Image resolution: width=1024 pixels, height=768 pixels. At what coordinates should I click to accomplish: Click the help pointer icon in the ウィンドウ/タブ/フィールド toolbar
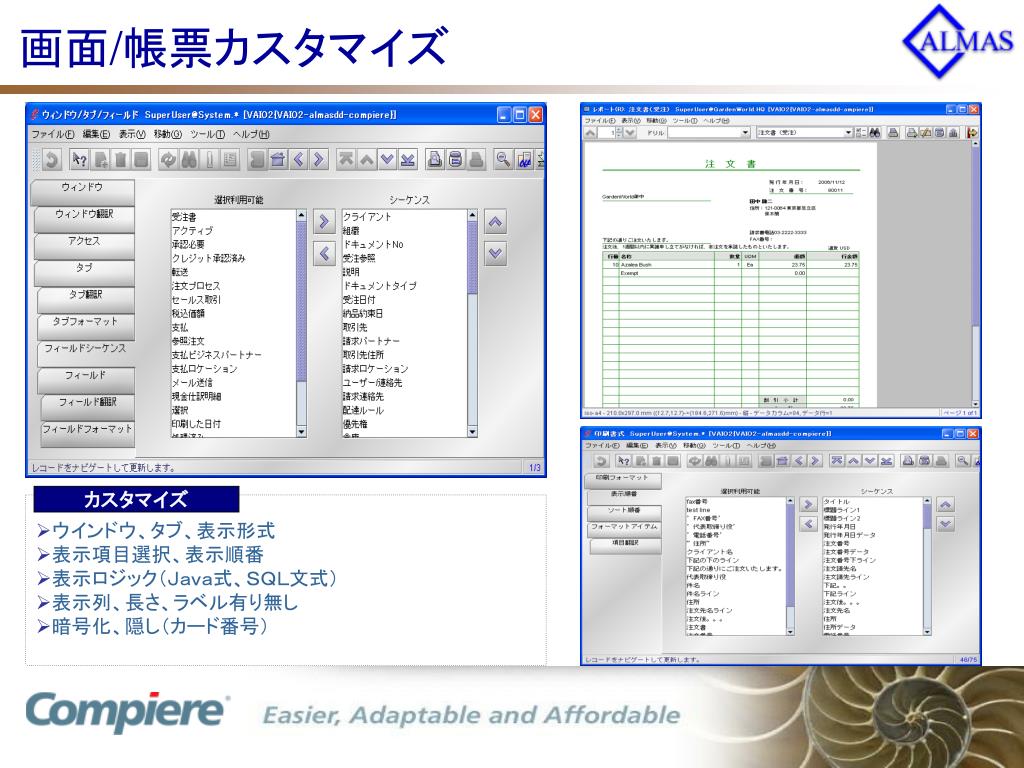click(x=80, y=160)
